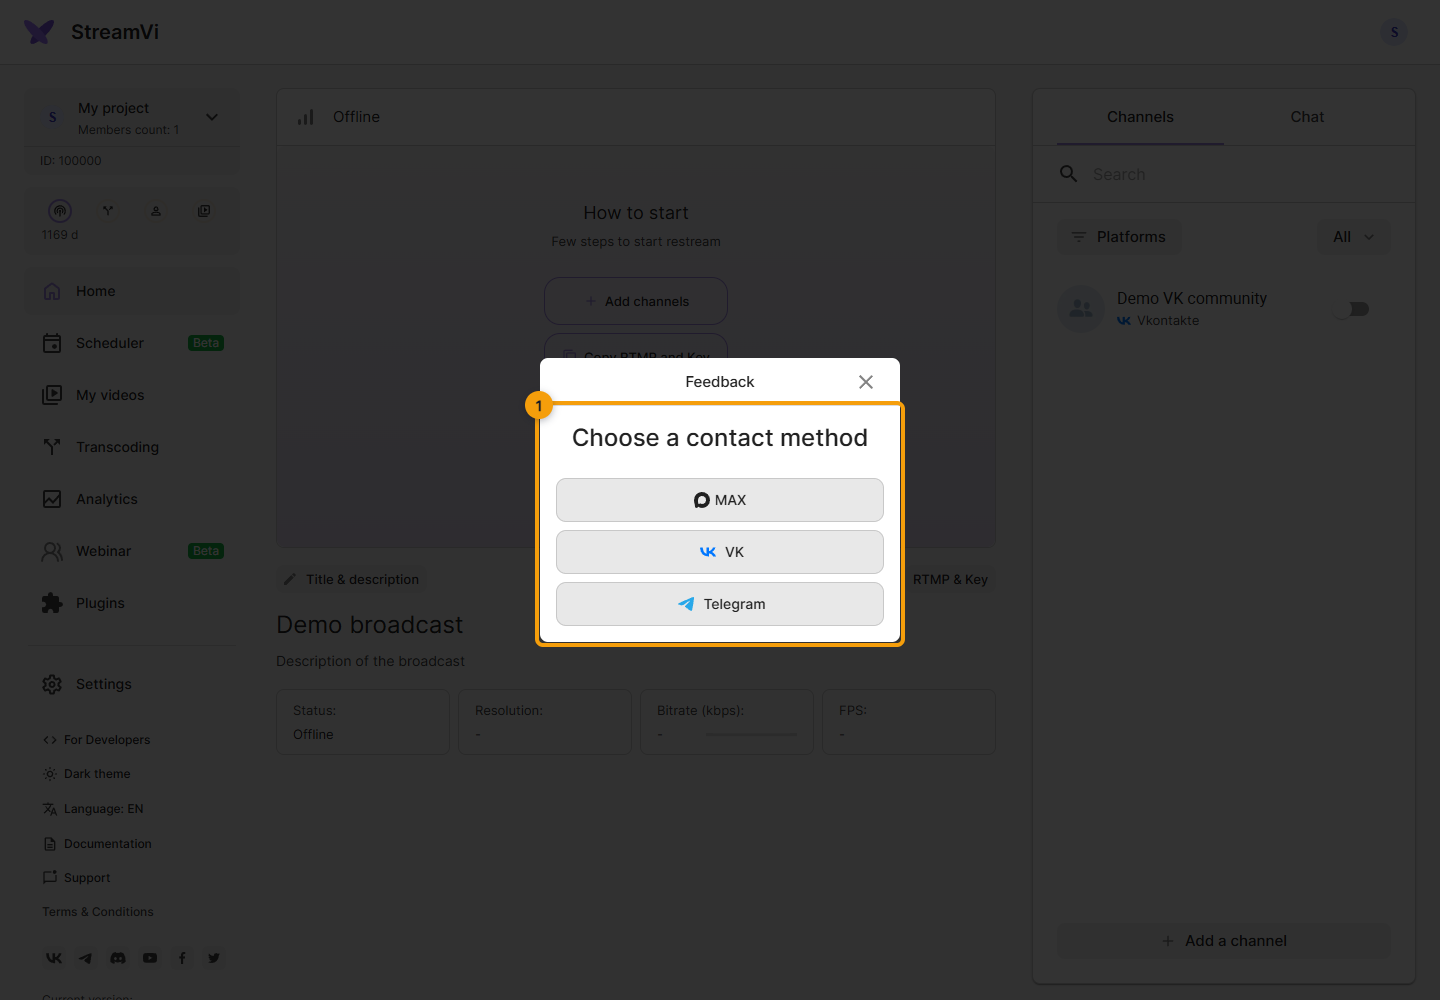Open Webinar in sidebar

(132, 551)
